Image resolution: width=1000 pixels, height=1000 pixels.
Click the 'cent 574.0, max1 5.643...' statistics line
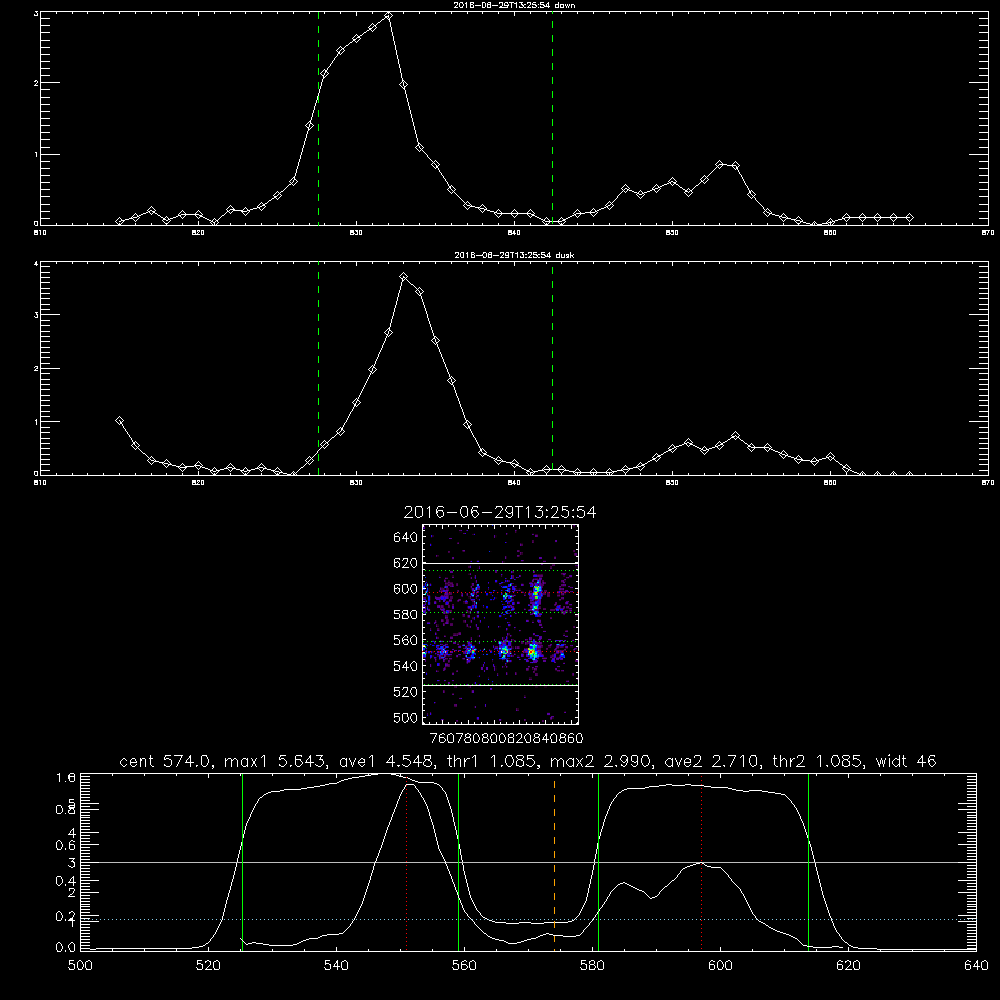[528, 761]
